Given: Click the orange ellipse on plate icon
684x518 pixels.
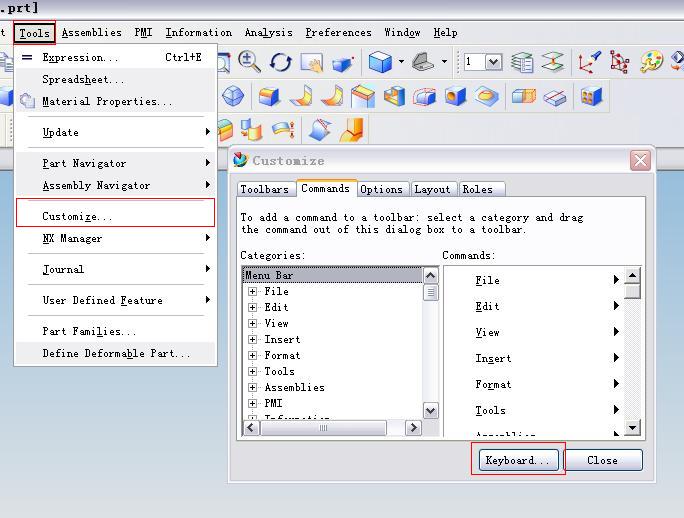Looking at the screenshot, I should (x=487, y=96).
